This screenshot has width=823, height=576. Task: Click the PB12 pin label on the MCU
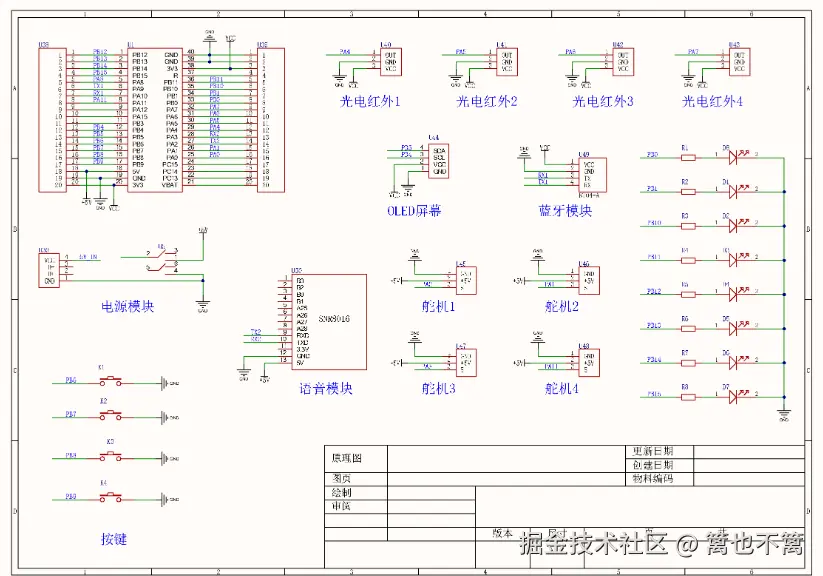point(140,55)
